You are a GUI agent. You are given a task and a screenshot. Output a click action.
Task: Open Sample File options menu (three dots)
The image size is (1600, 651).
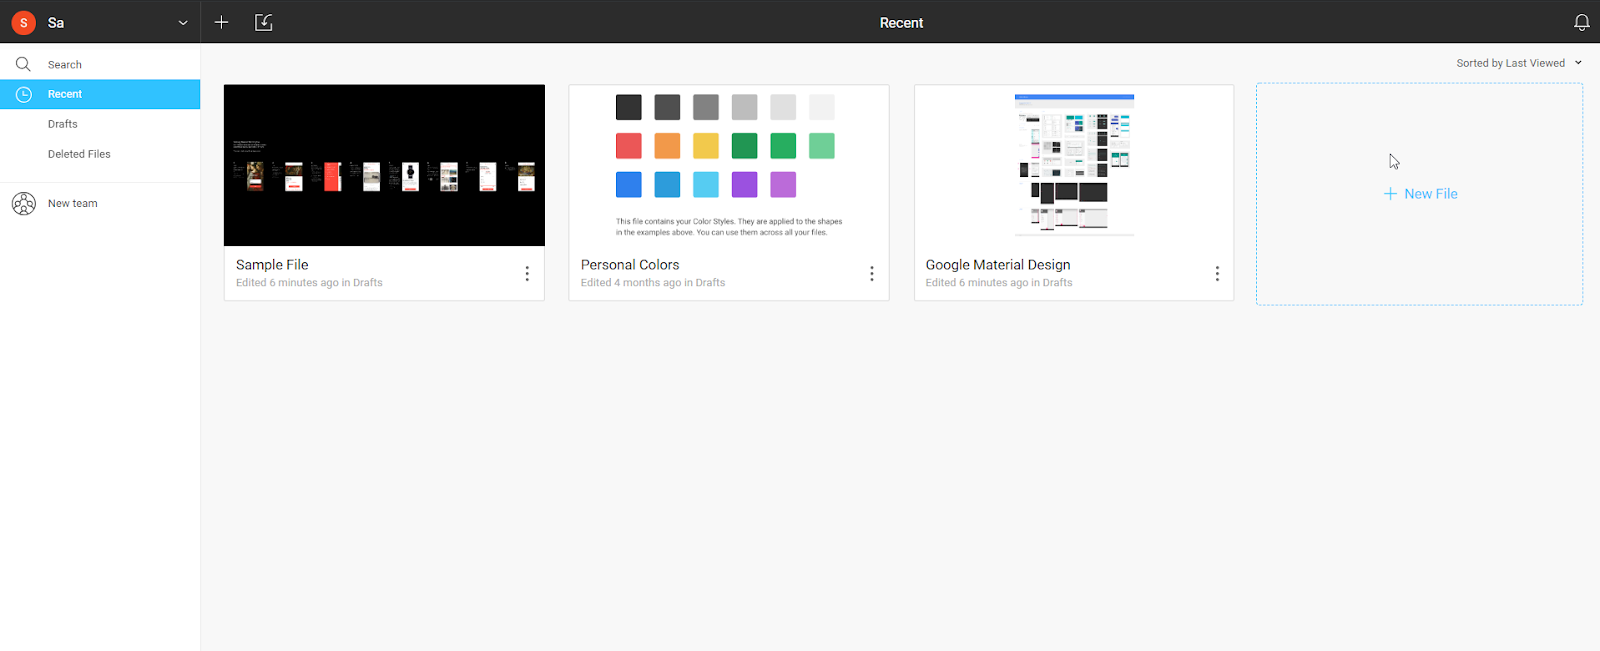click(x=527, y=274)
